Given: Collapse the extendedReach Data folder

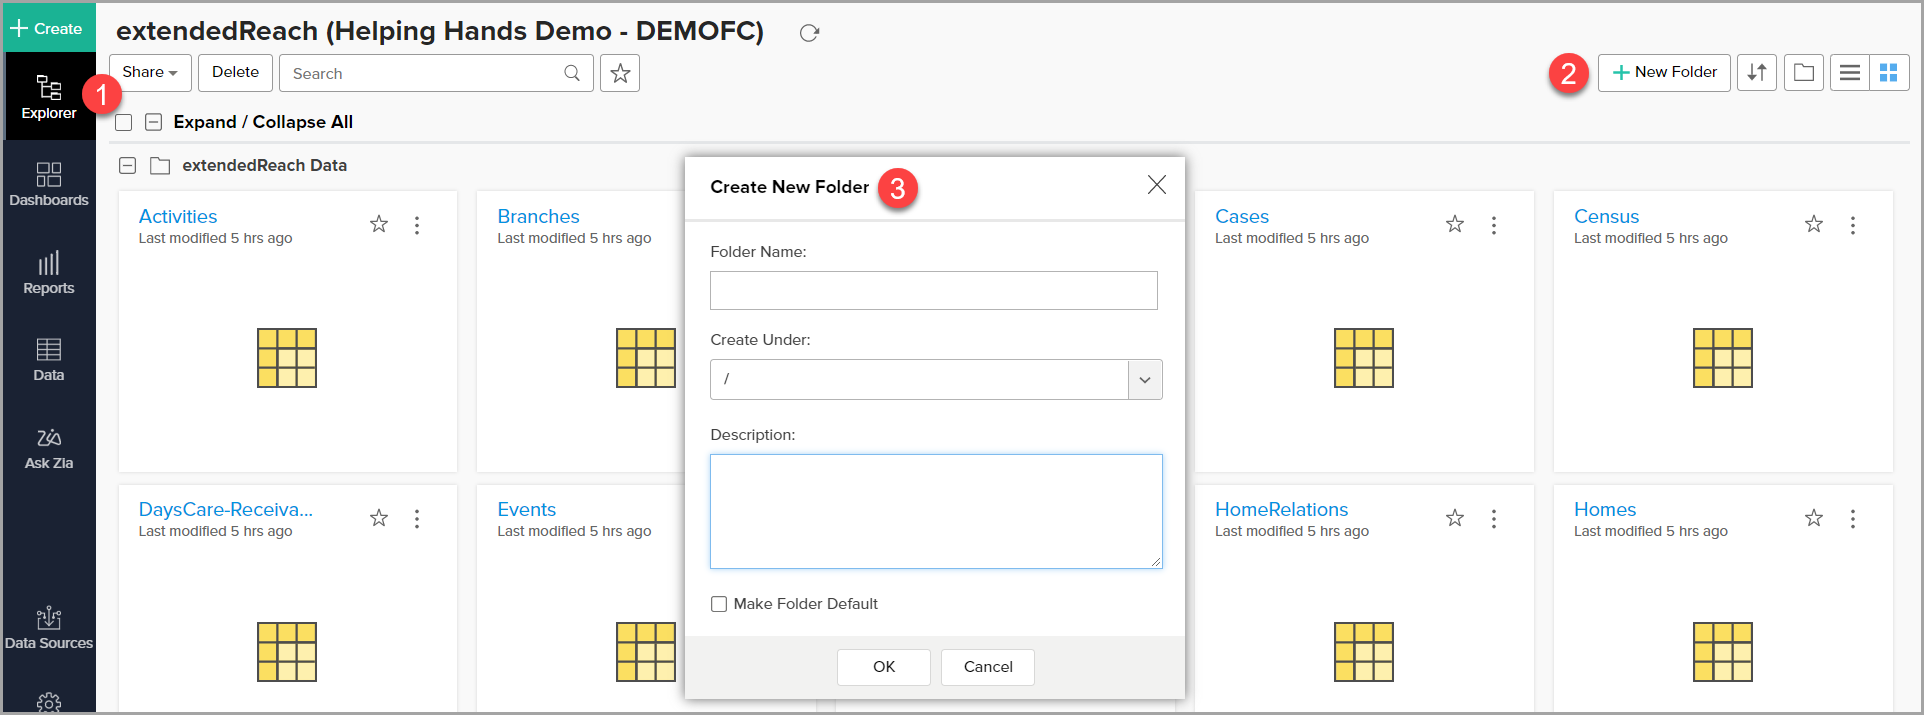Looking at the screenshot, I should pos(127,165).
